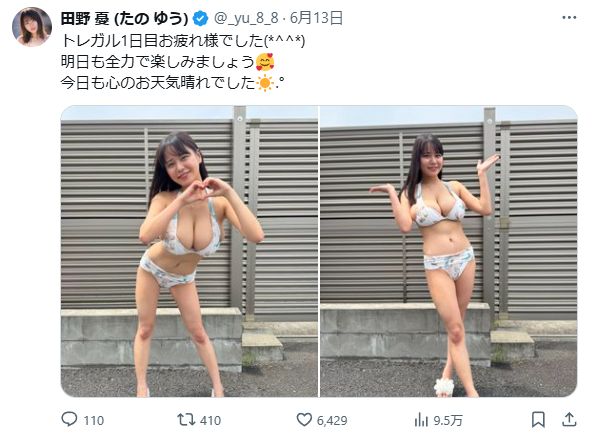Open the display name profile link
The width and height of the screenshot is (593, 440).
(x=125, y=18)
